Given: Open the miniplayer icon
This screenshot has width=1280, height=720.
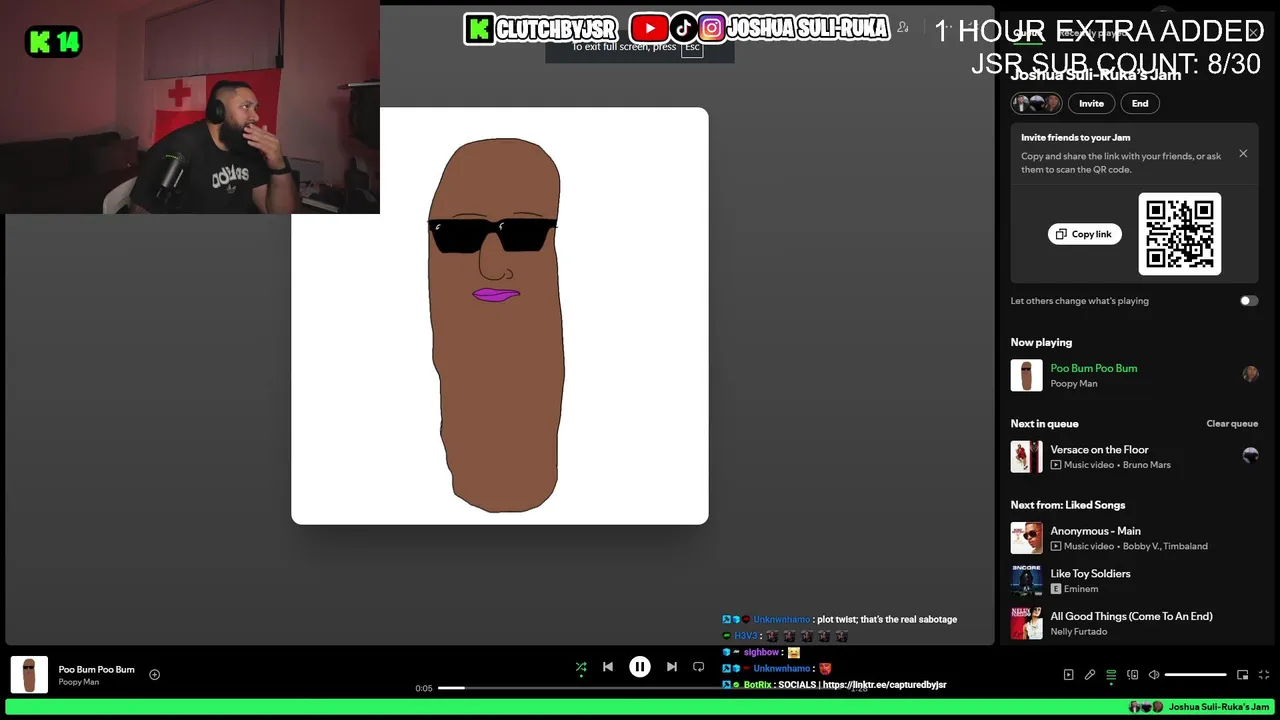Looking at the screenshot, I should [x=1243, y=675].
